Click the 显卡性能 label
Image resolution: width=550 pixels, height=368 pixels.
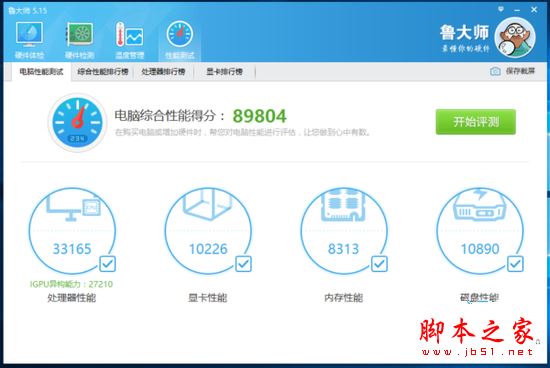click(208, 298)
